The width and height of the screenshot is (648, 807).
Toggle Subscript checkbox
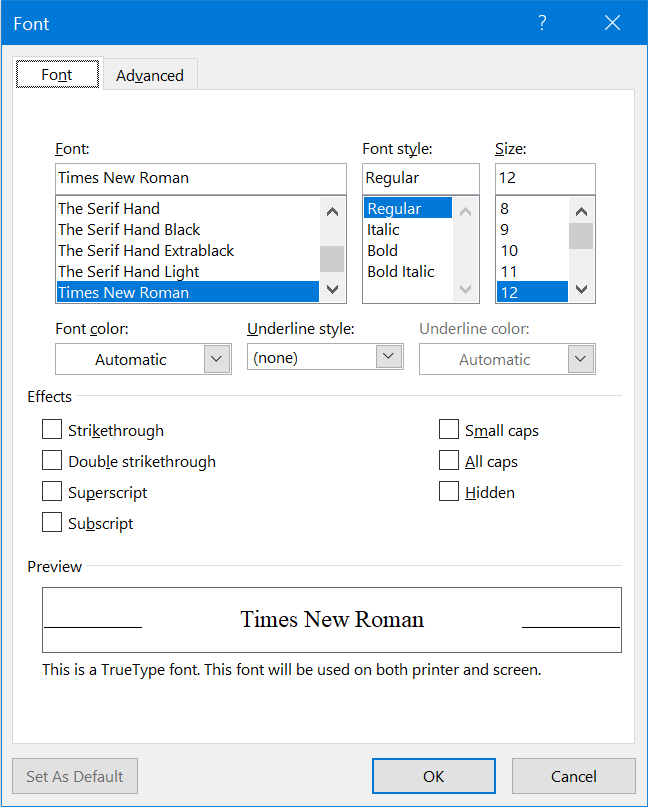point(52,522)
